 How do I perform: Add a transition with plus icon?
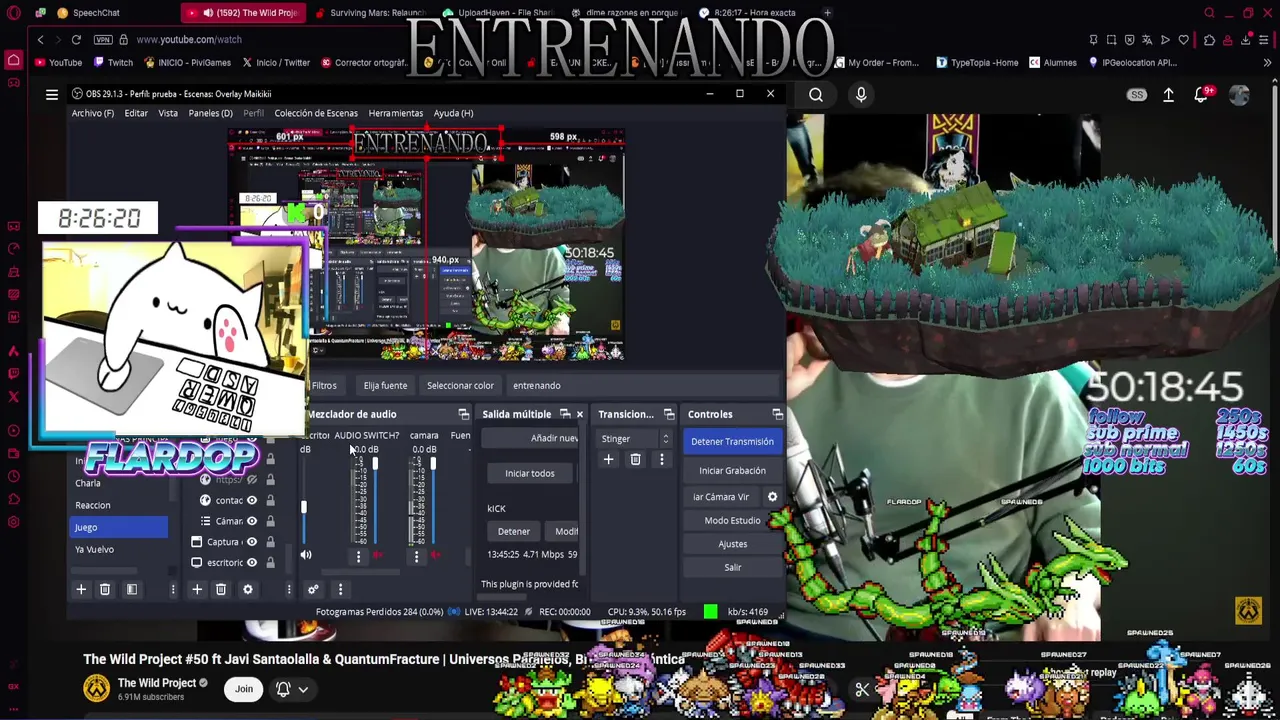[608, 459]
